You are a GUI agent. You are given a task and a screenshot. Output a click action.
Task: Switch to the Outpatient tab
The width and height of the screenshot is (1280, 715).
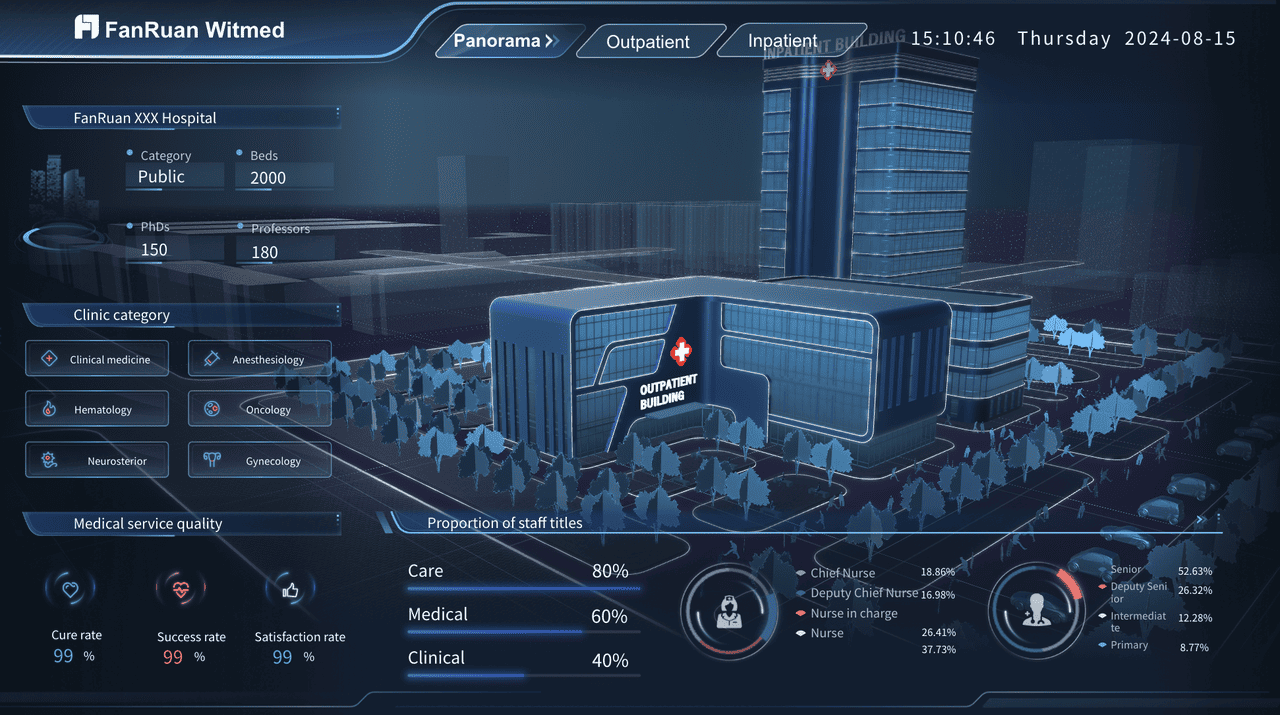[648, 42]
